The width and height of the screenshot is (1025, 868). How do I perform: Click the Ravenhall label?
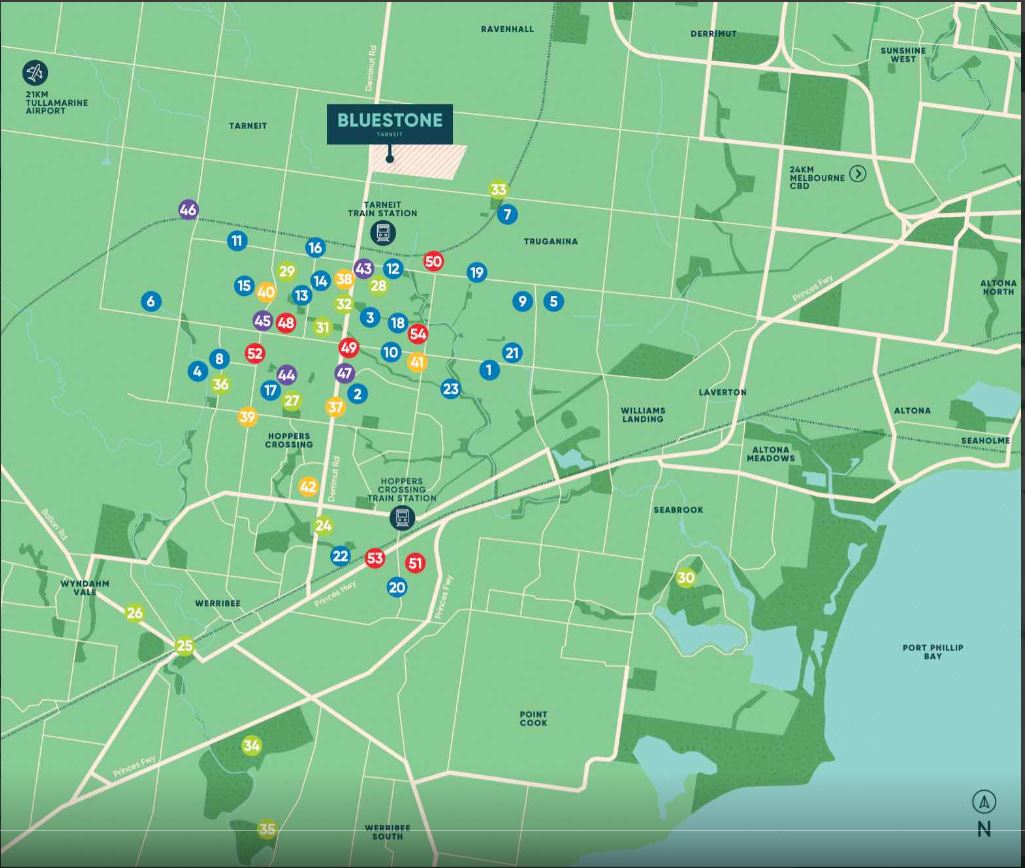point(507,29)
